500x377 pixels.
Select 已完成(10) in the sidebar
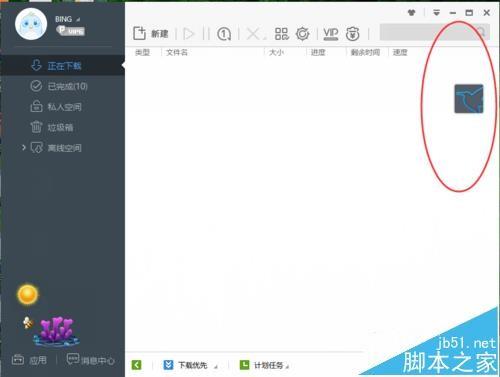pos(62,86)
